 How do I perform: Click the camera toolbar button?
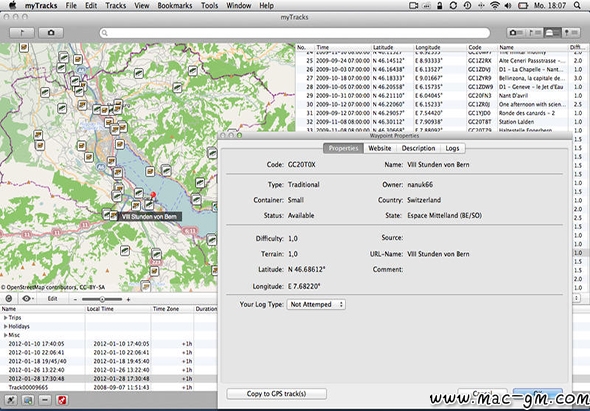tap(51, 33)
